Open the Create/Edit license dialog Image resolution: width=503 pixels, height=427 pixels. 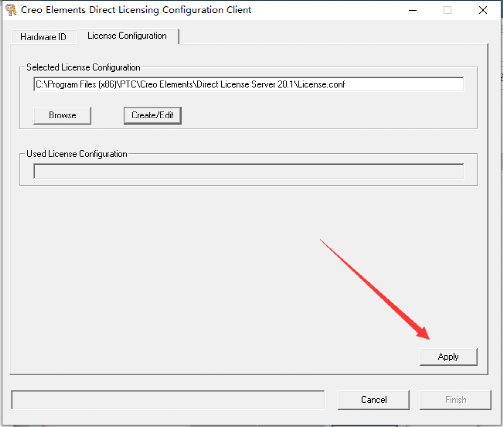click(x=153, y=115)
